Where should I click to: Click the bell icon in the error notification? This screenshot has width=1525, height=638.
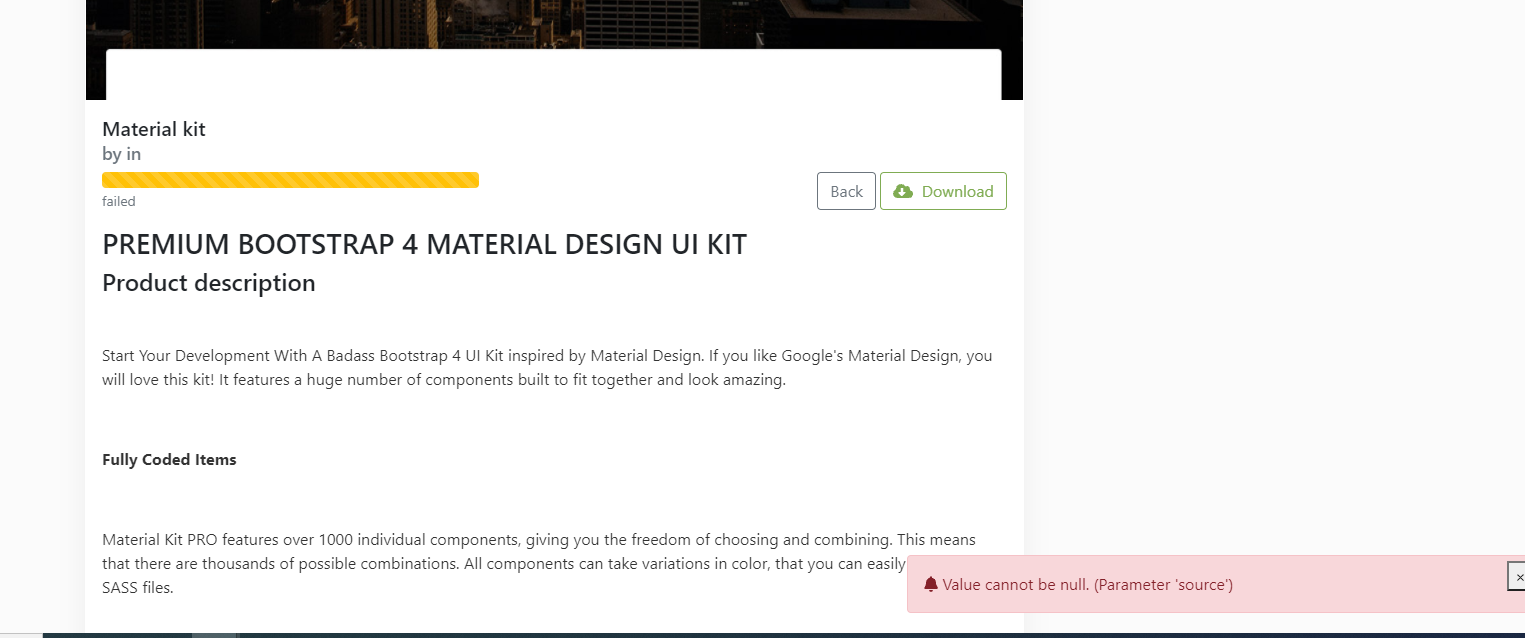pyautogui.click(x=932, y=584)
